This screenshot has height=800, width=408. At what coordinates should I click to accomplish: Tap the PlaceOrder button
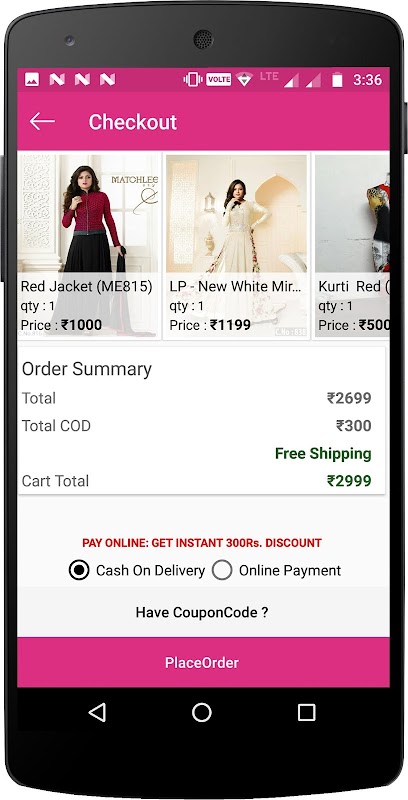pos(203,662)
